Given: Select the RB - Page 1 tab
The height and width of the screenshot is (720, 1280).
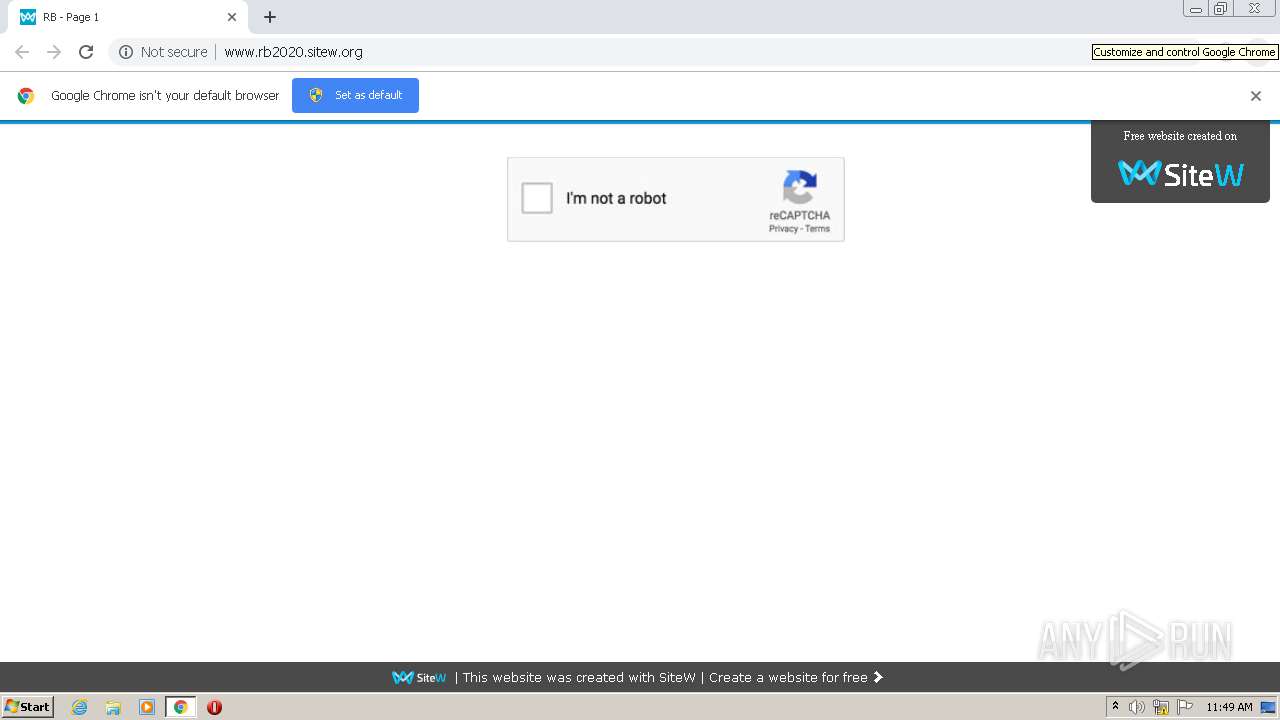Looking at the screenshot, I should 130,17.
